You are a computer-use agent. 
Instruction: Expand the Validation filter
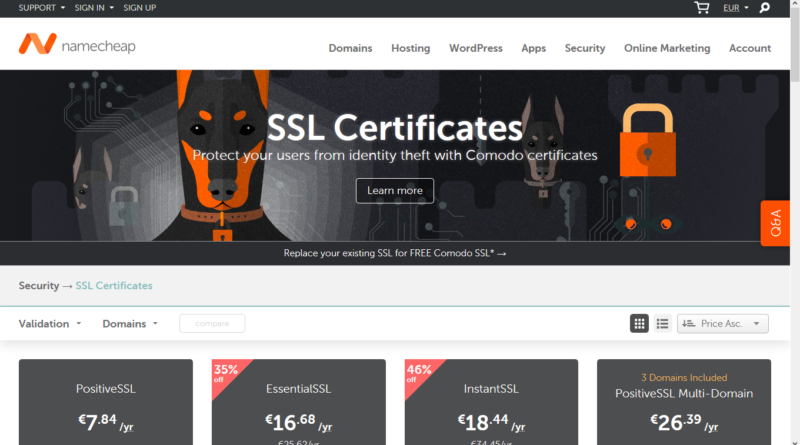(x=50, y=324)
